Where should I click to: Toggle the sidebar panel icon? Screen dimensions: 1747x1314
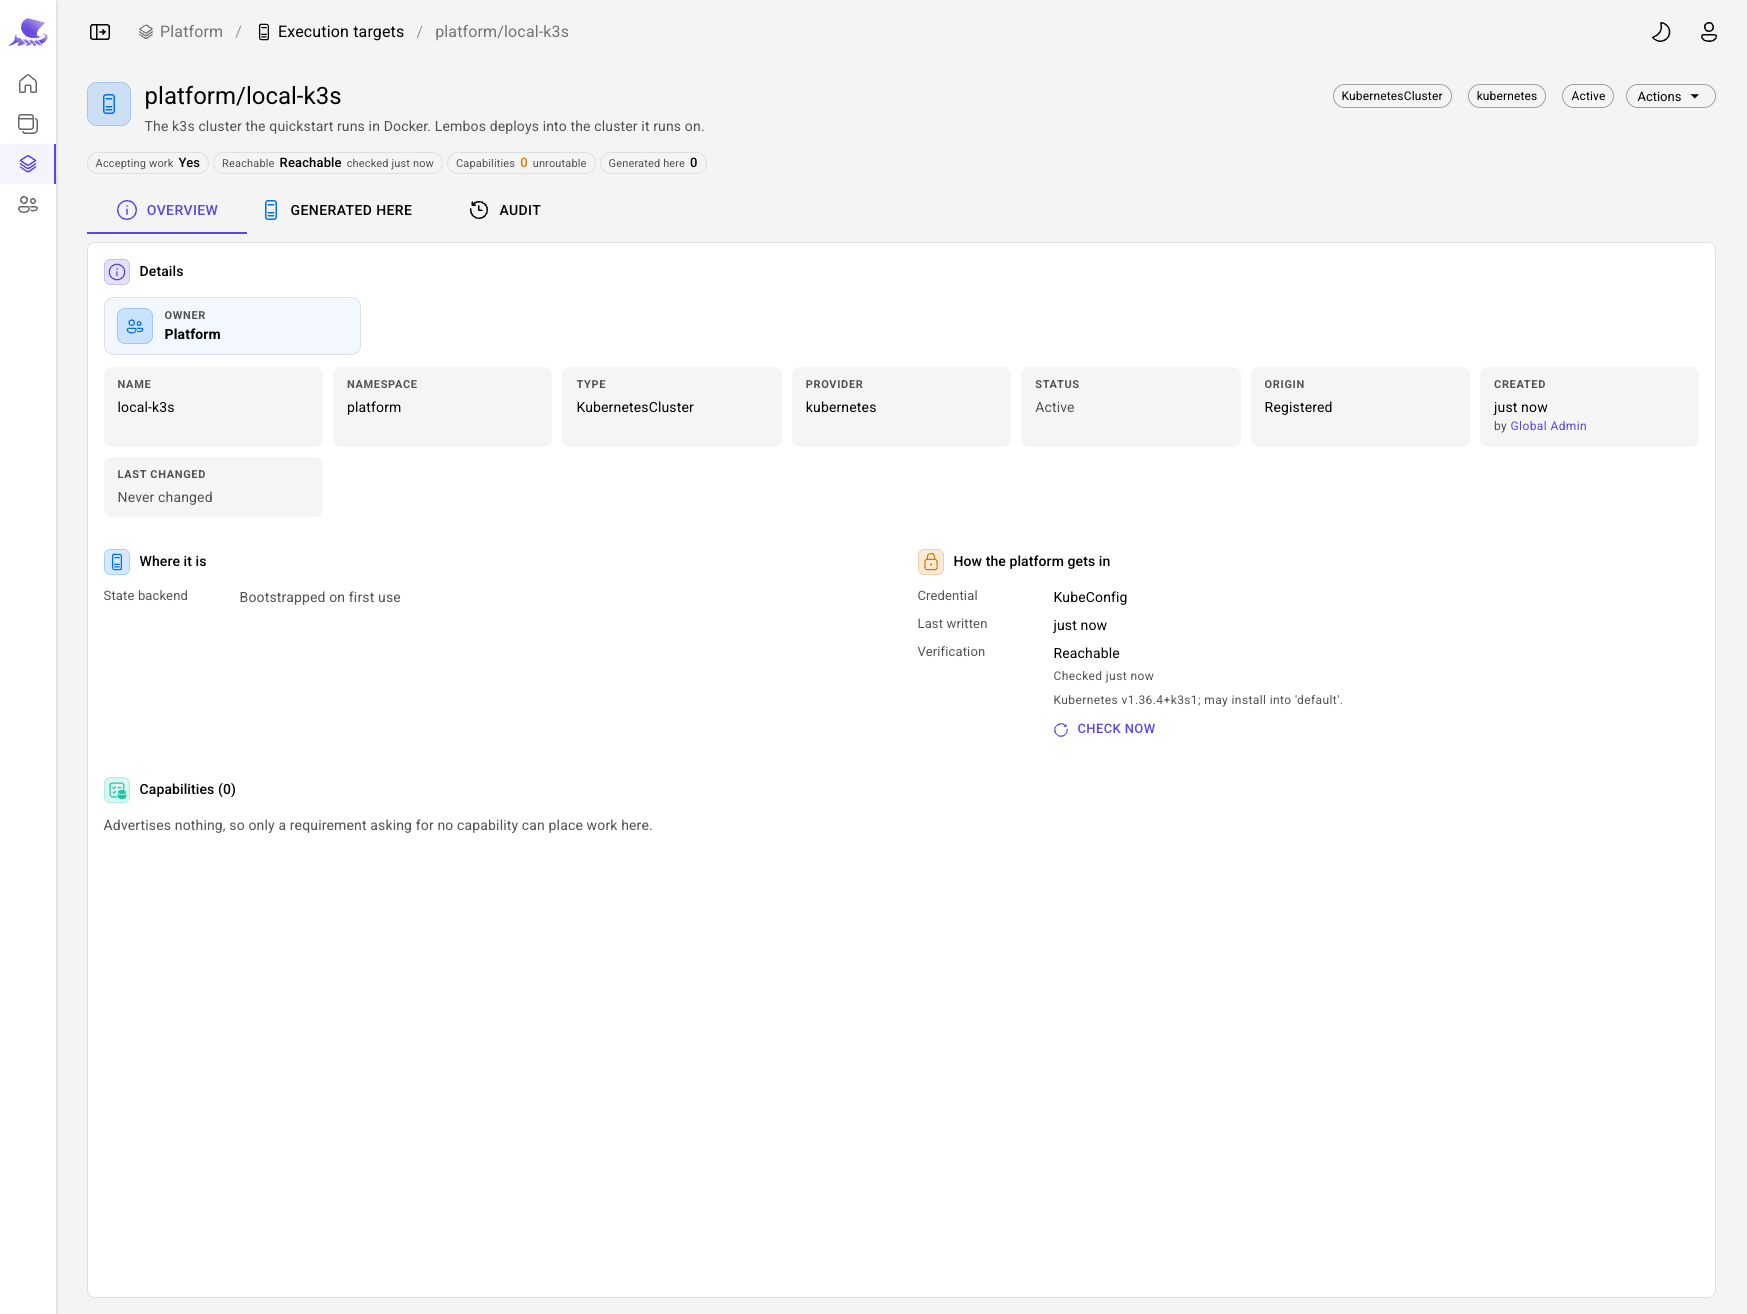pos(100,32)
